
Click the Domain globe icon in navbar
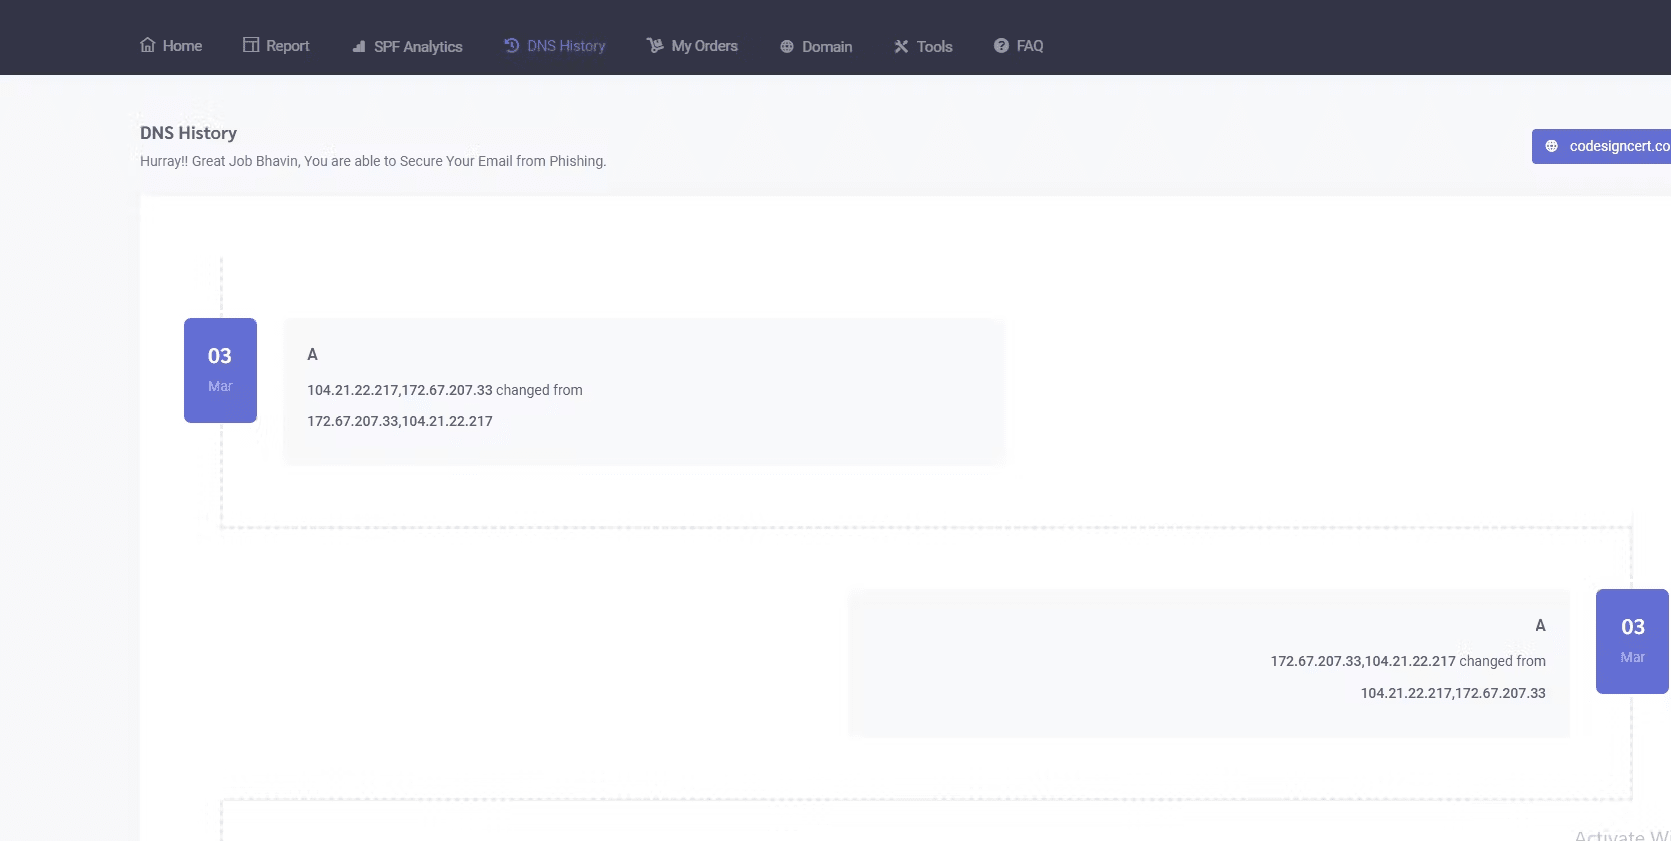click(787, 47)
